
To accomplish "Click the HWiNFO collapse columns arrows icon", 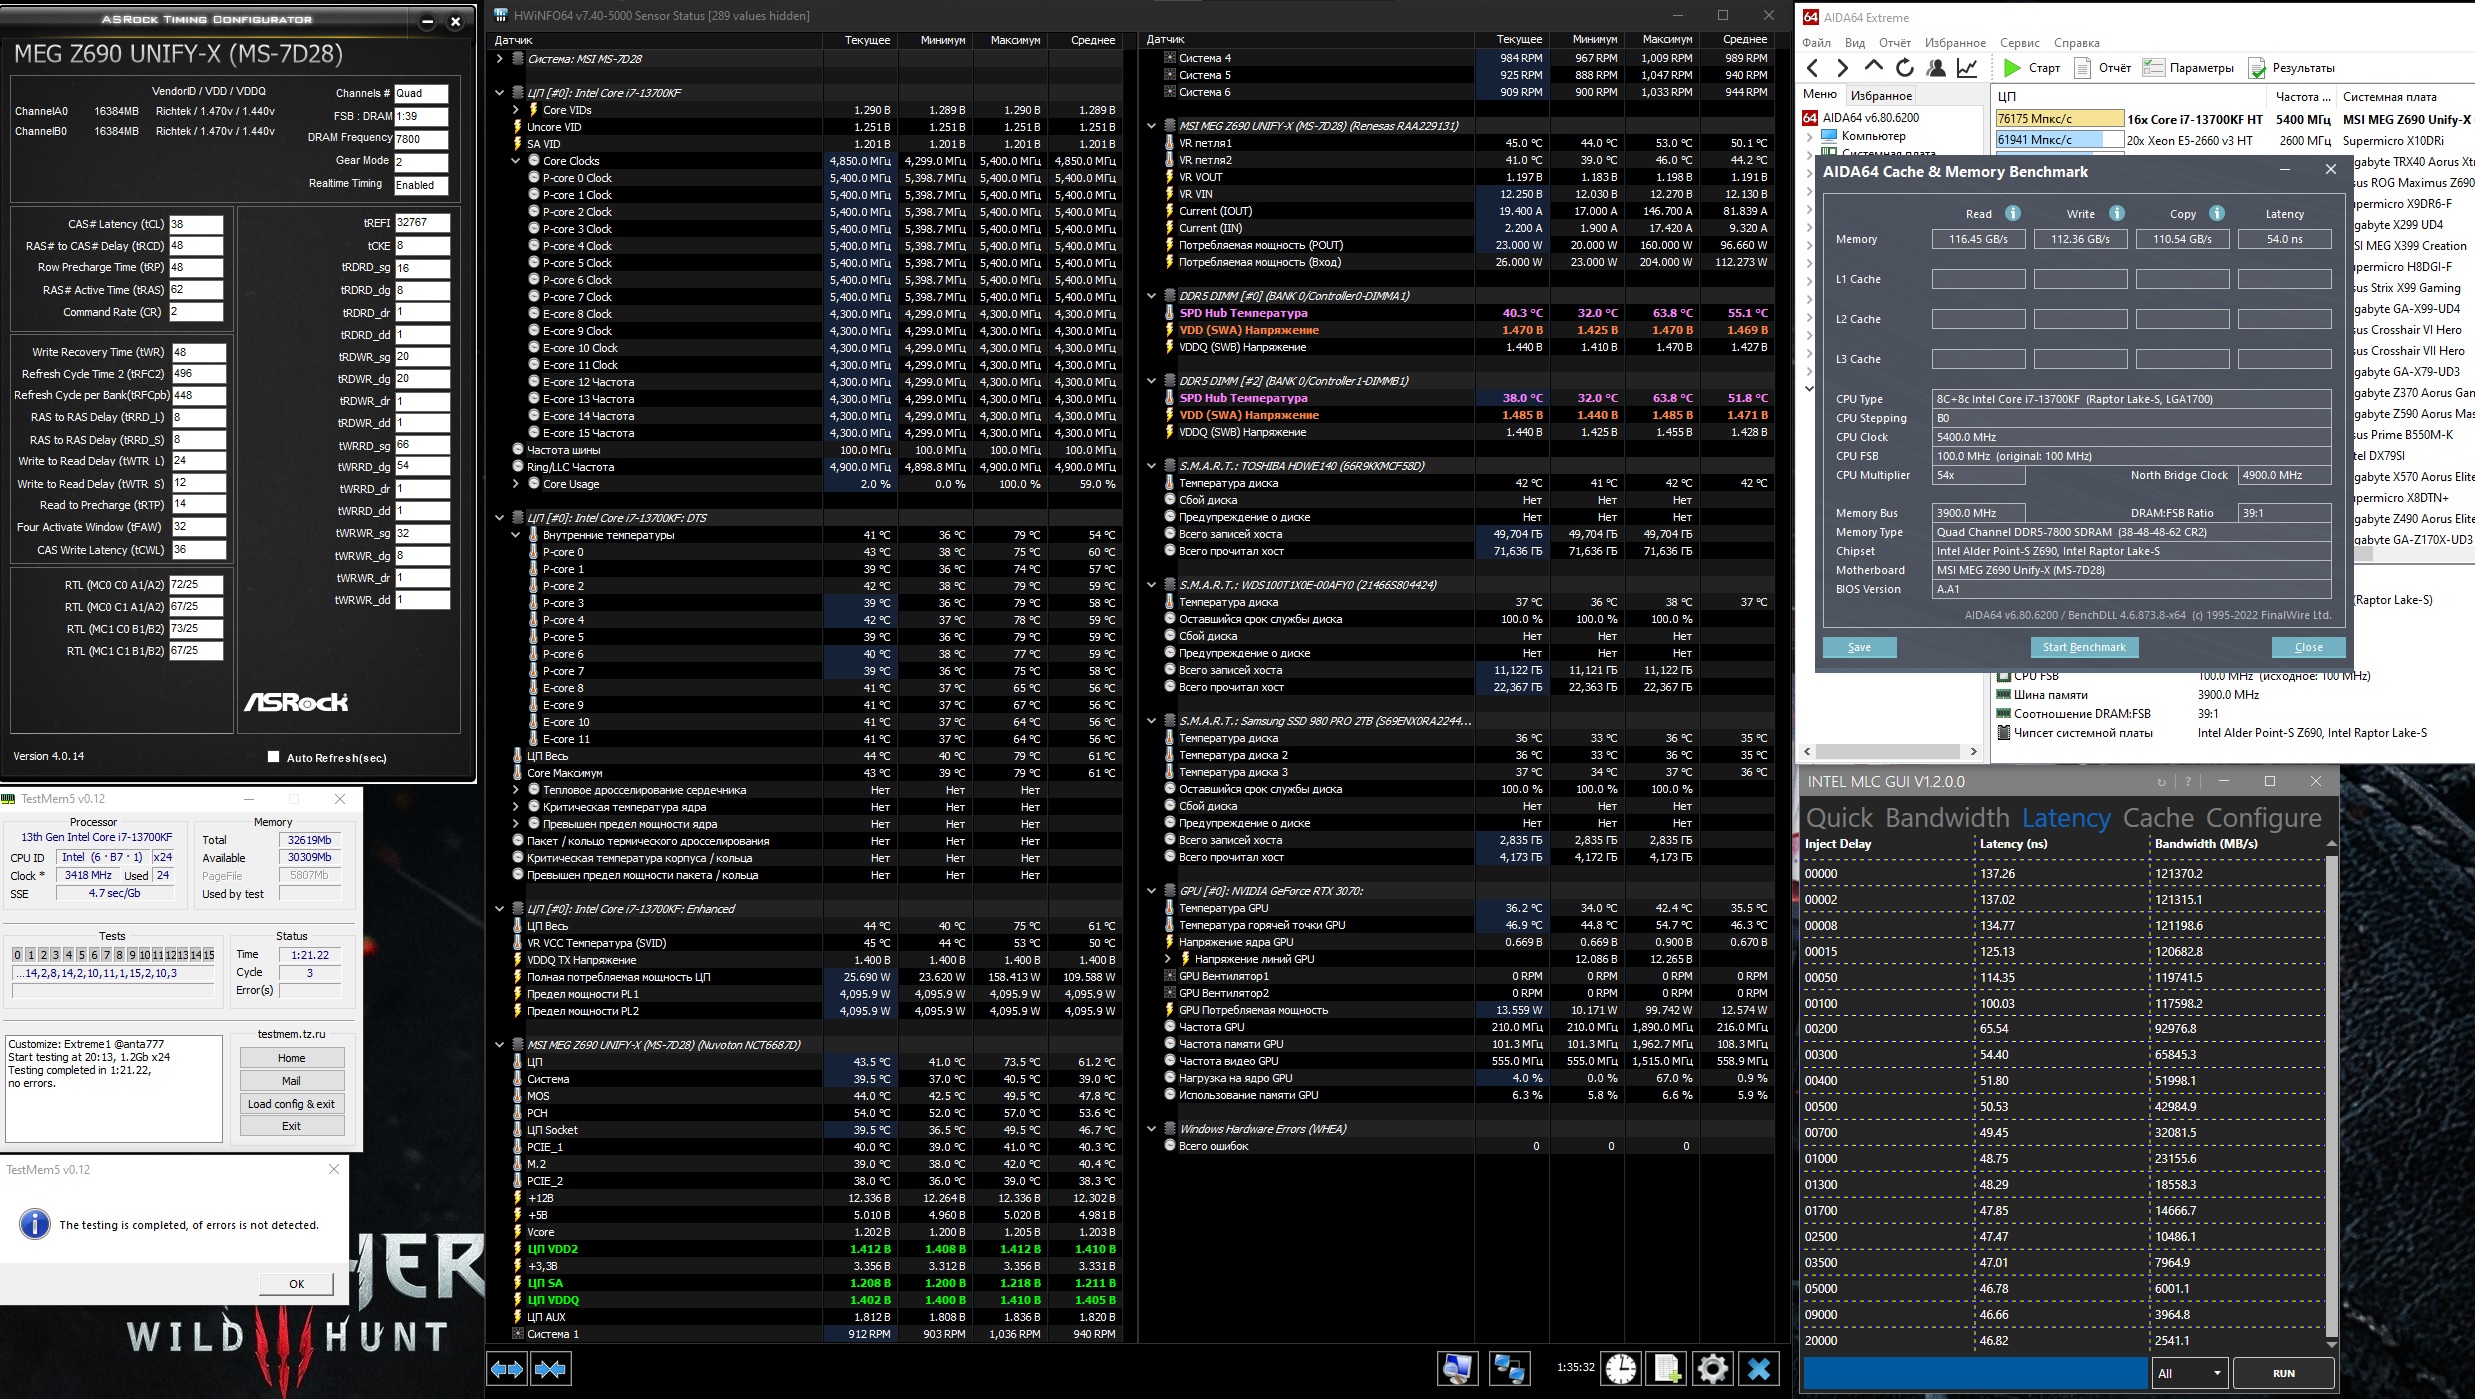I will [x=551, y=1369].
